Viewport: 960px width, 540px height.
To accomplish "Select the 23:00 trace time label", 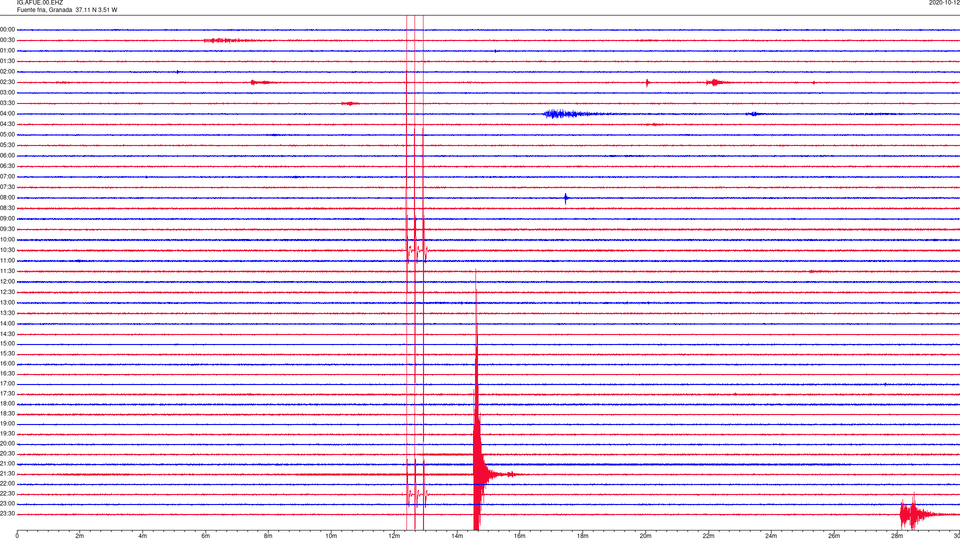I will 7,504.
